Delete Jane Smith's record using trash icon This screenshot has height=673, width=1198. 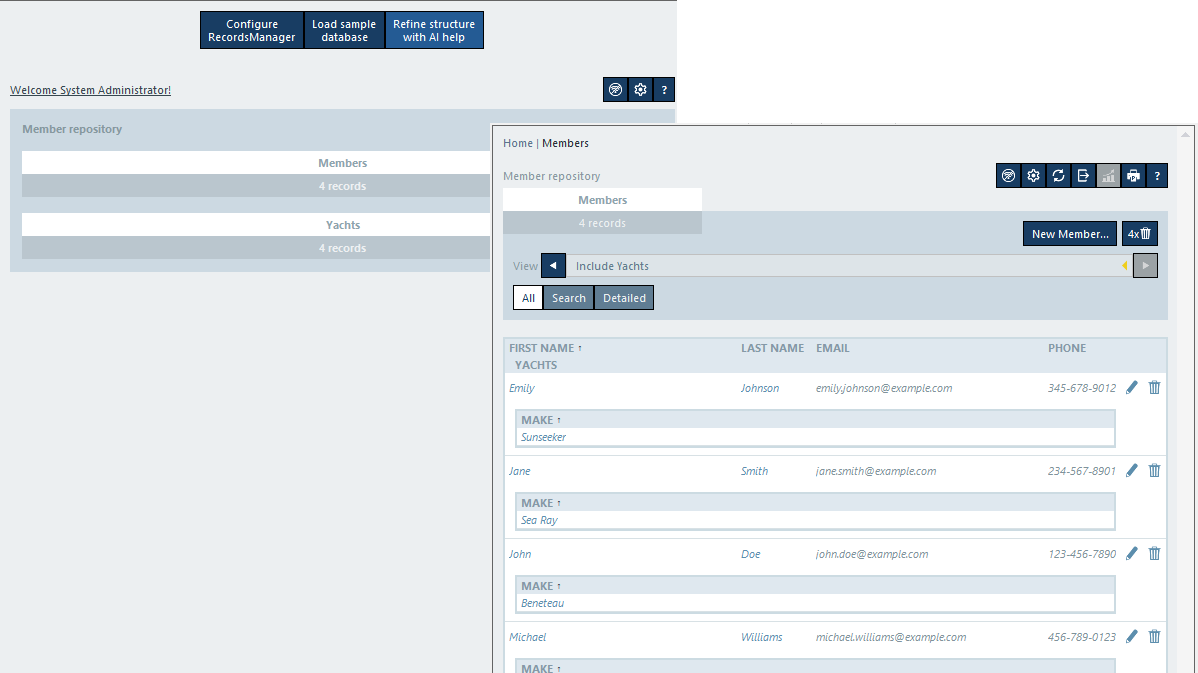tap(1154, 471)
